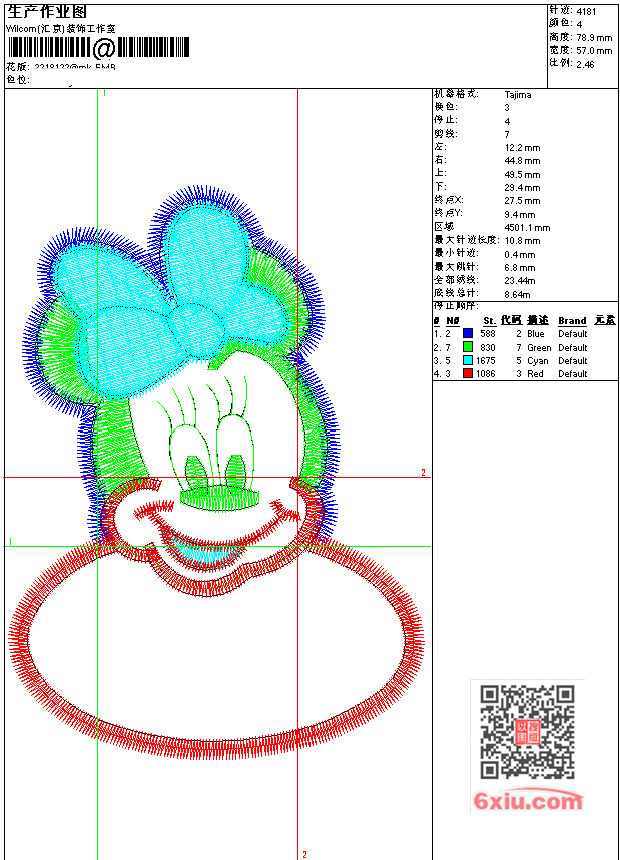
Task: Click "Default" brand in the Cyan row
Action: coord(573,361)
